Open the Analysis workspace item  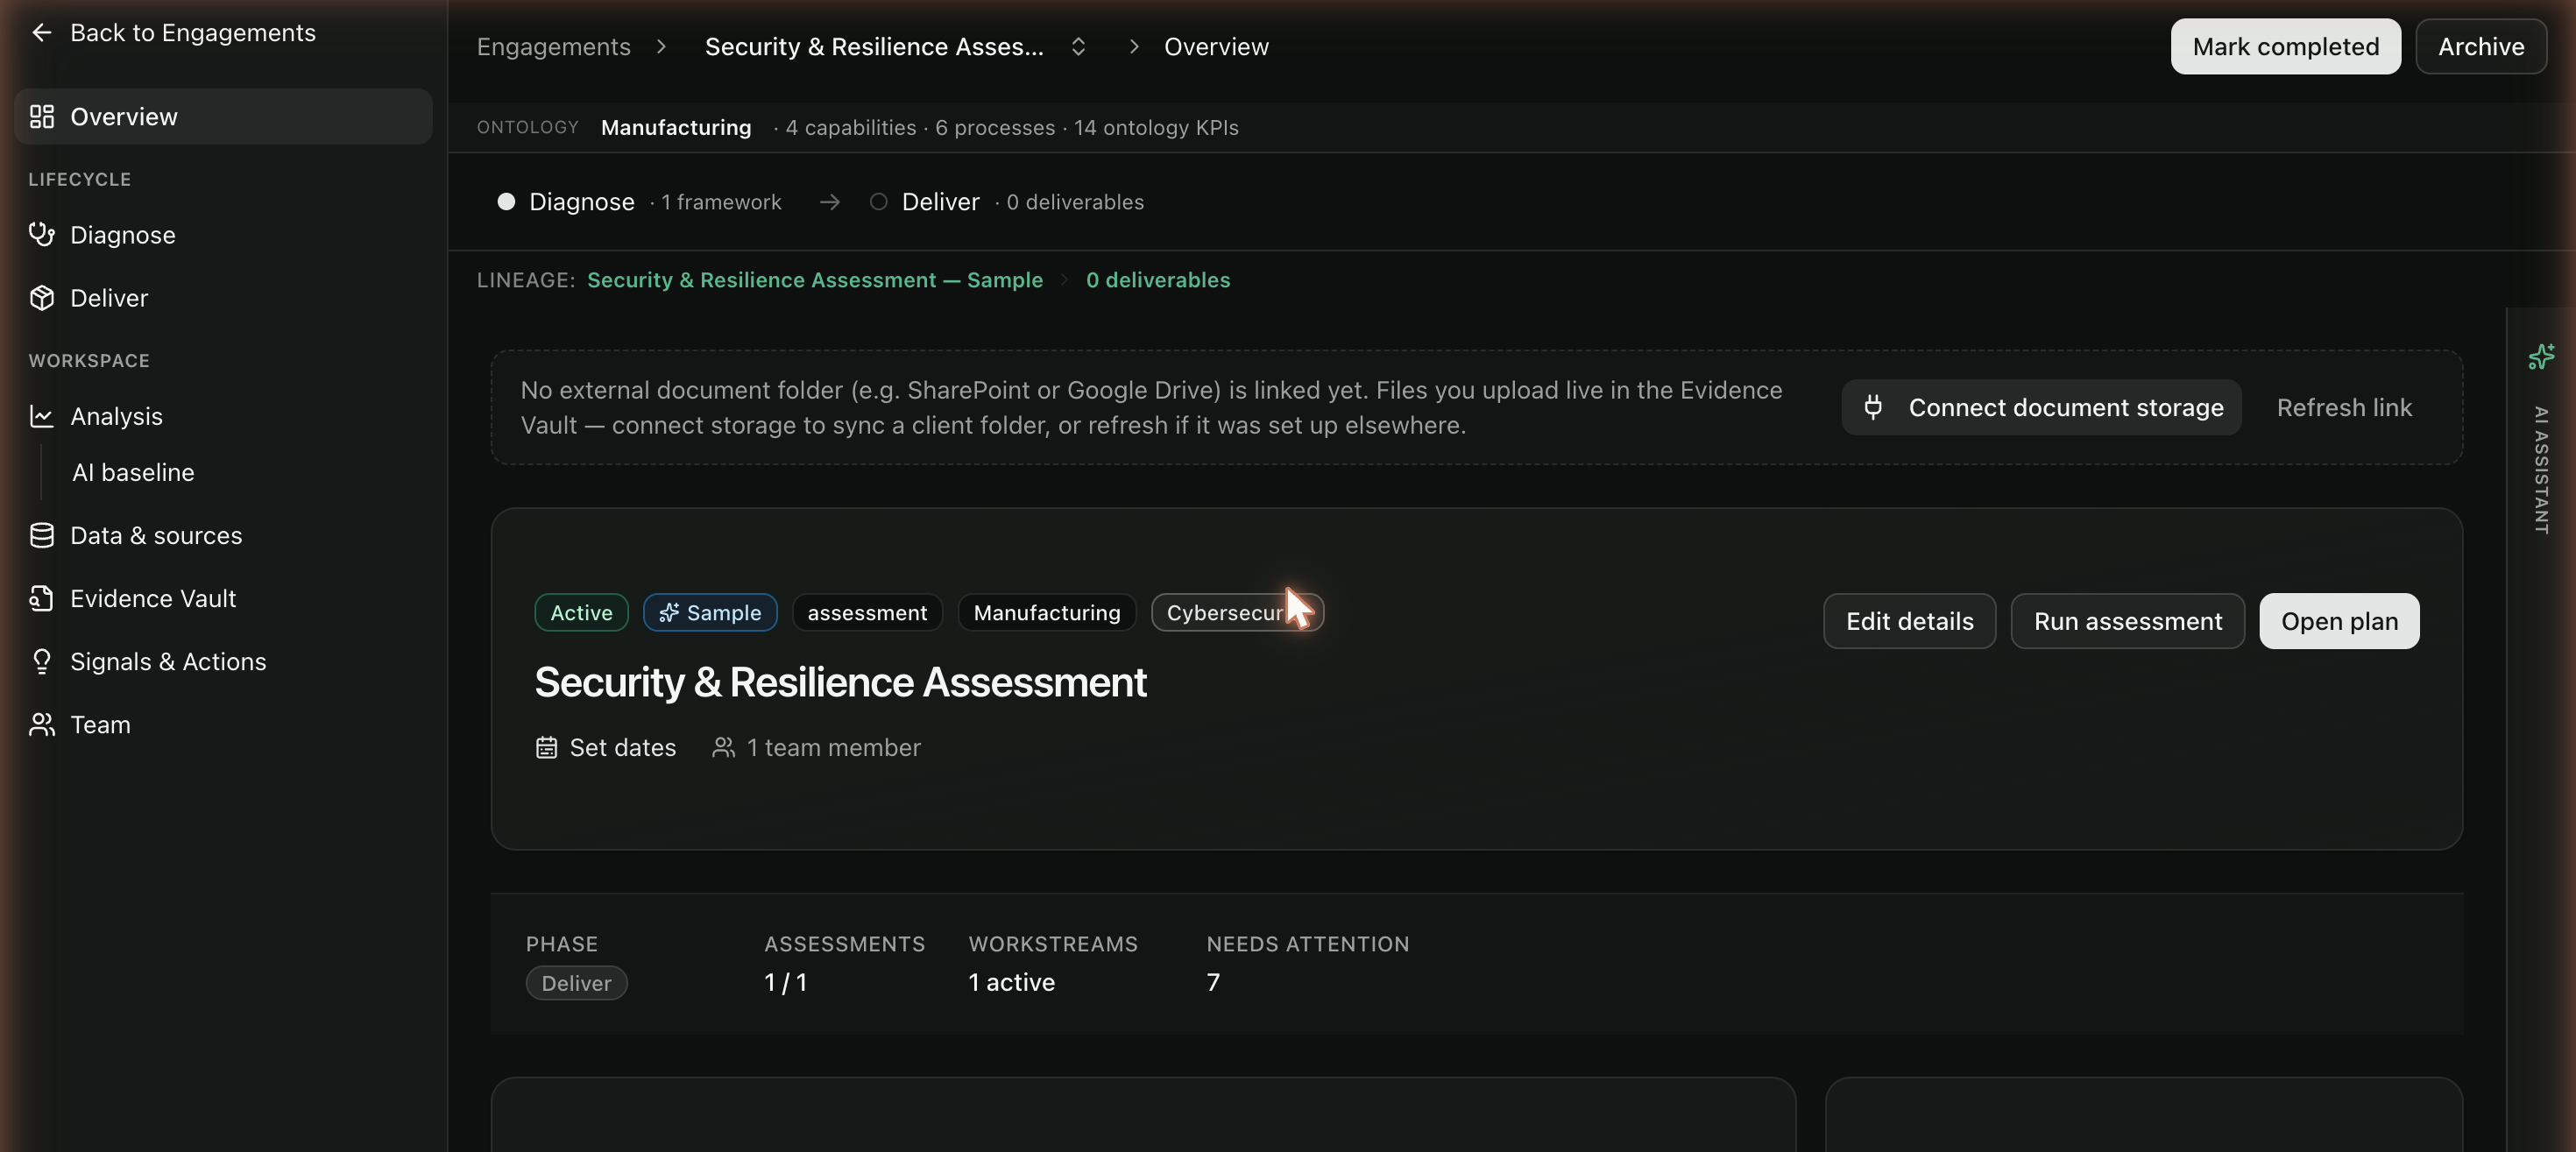coord(223,416)
